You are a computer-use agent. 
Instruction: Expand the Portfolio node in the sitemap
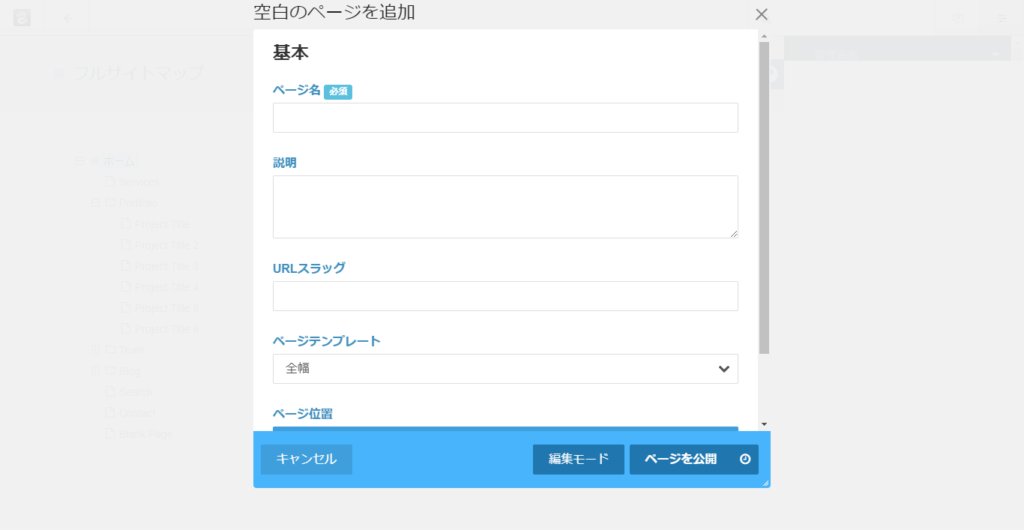click(x=95, y=203)
